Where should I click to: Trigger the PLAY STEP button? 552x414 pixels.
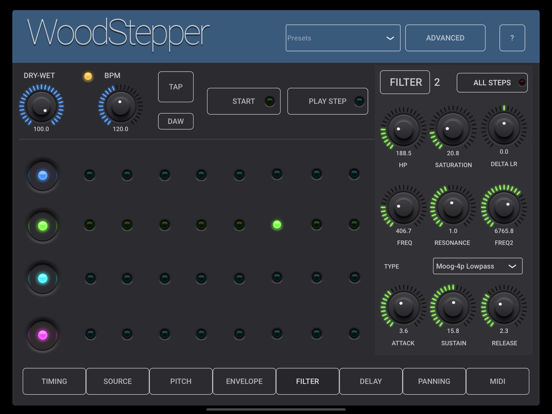(x=328, y=101)
